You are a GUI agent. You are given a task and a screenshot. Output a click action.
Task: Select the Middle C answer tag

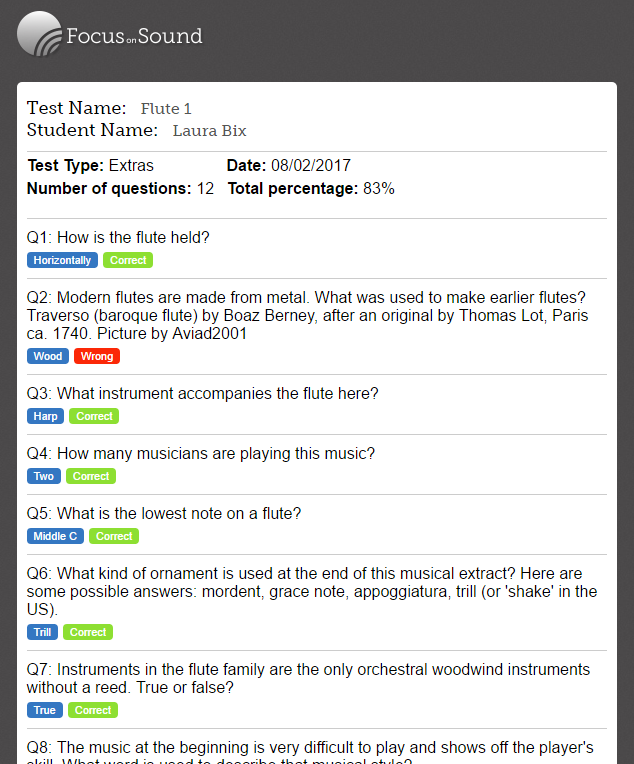pos(55,536)
